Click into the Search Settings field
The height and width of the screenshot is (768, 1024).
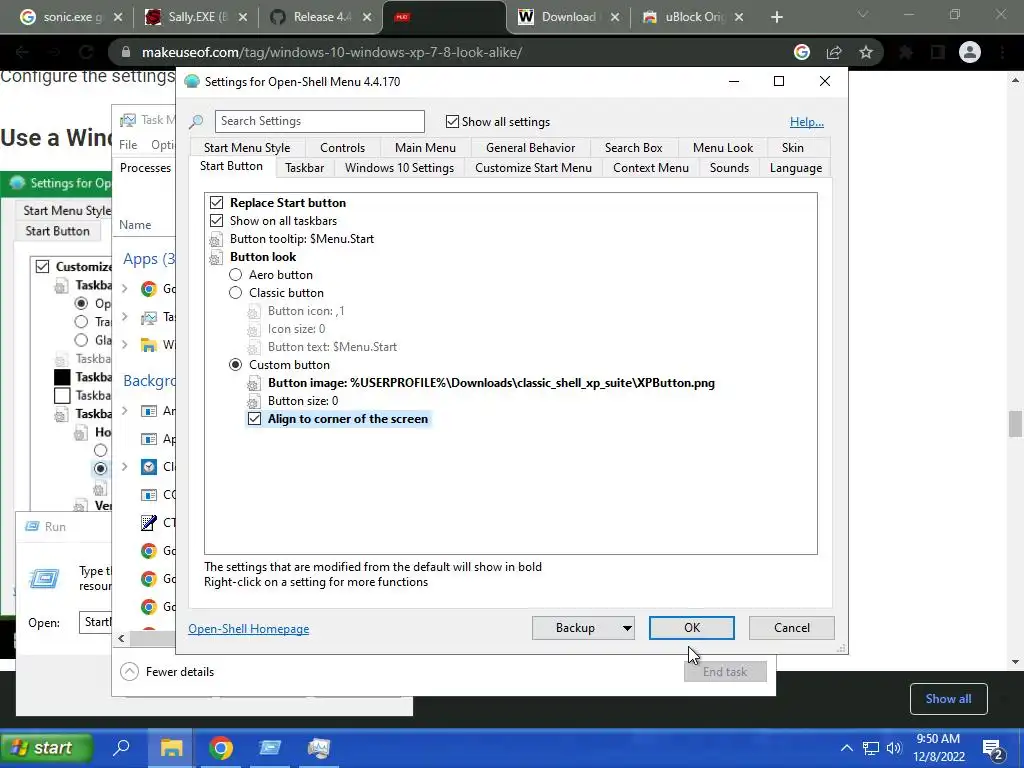tap(319, 121)
